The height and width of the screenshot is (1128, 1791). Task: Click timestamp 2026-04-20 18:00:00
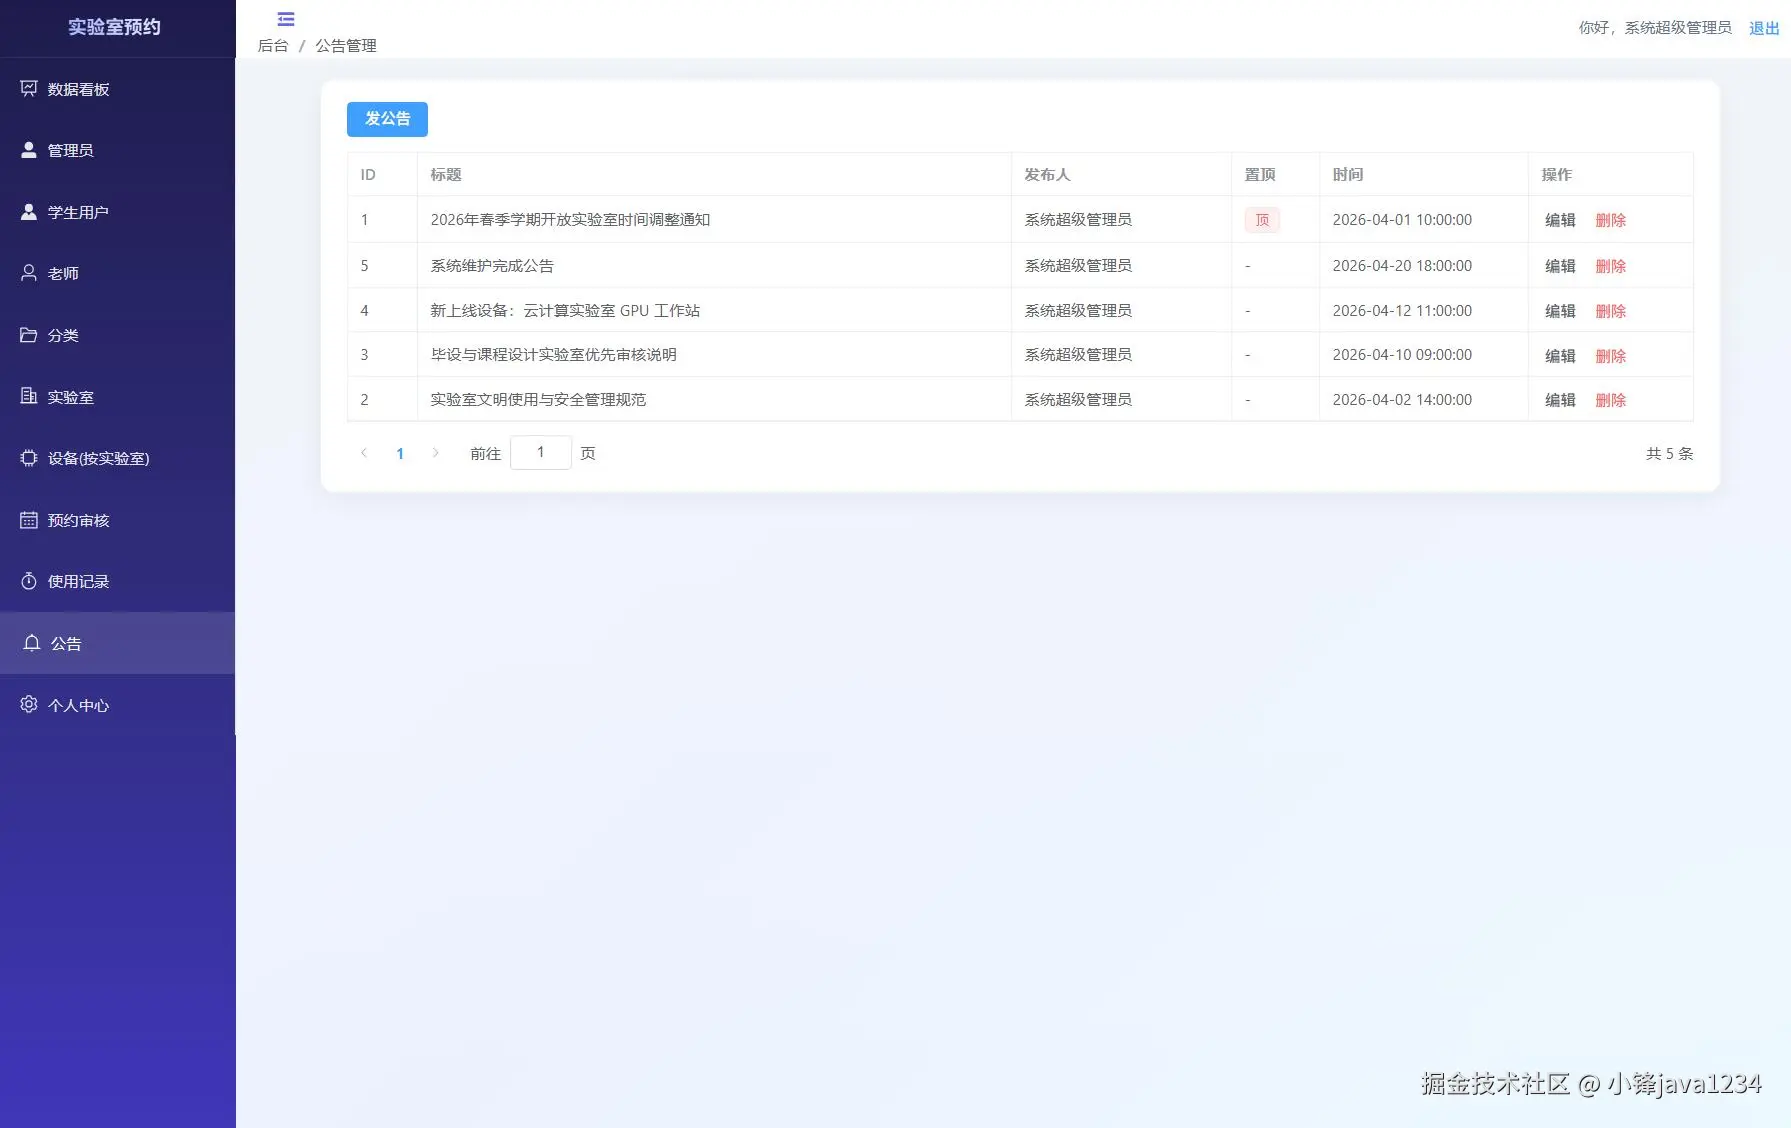[x=1402, y=266]
